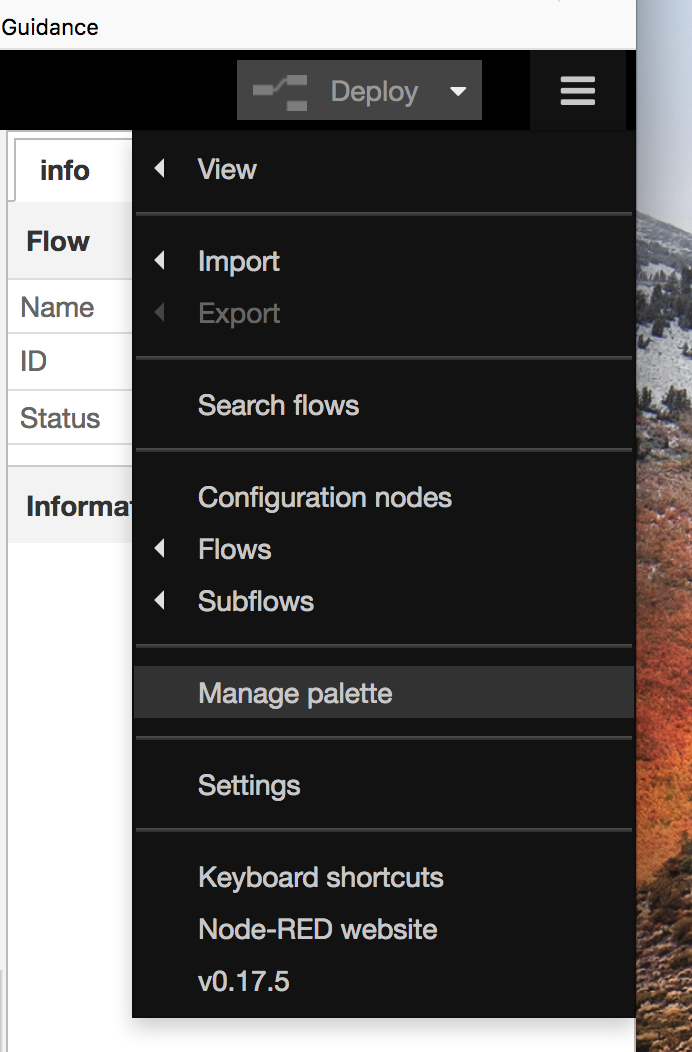Viewport: 692px width, 1052px height.
Task: Choose Configuration nodes in menu
Action: pos(325,497)
